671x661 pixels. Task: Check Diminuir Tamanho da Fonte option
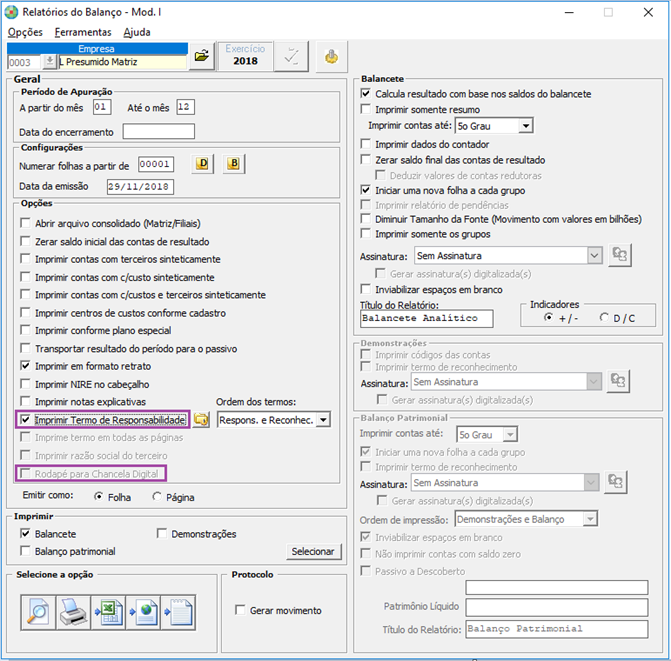[x=365, y=219]
